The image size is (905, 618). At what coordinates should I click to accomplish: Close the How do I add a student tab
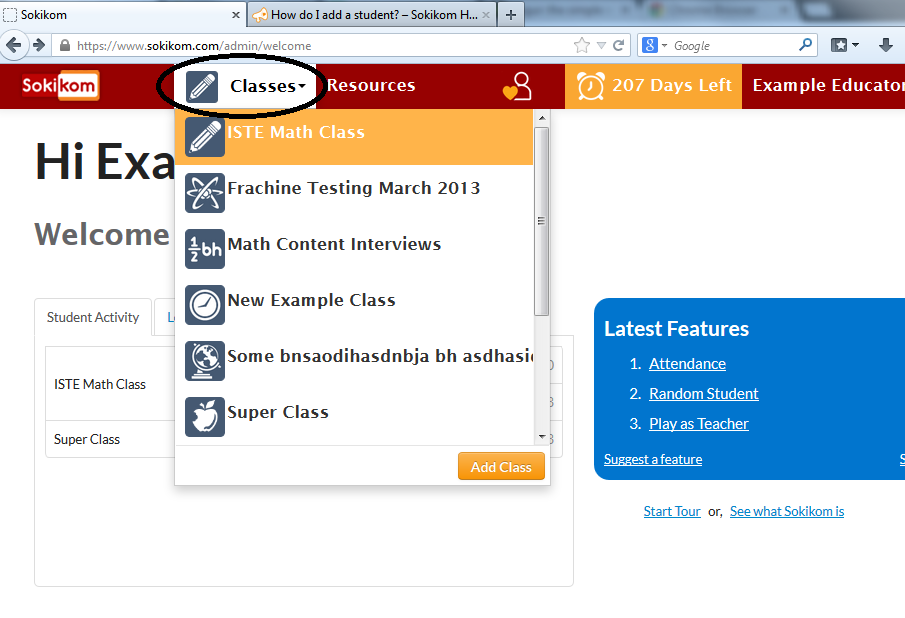pyautogui.click(x=486, y=15)
